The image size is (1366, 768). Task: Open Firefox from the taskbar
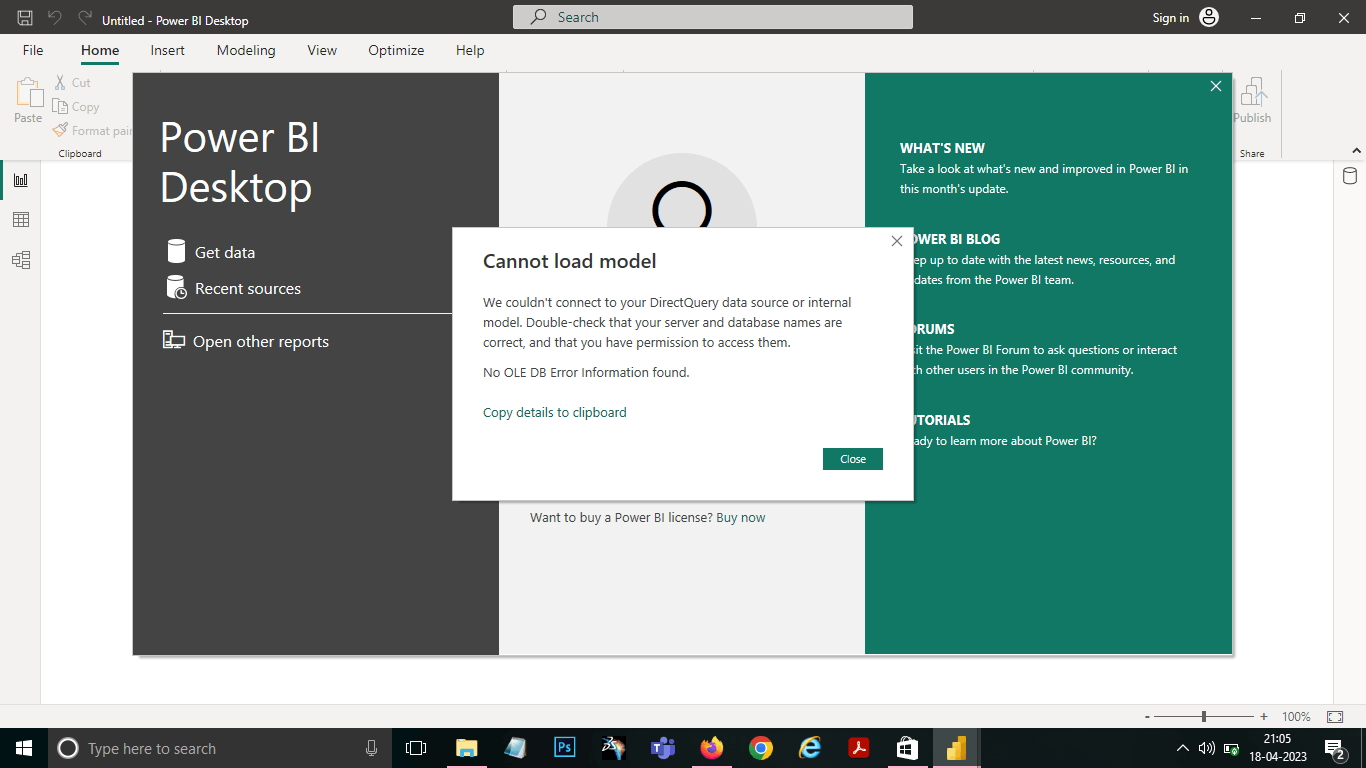click(712, 748)
